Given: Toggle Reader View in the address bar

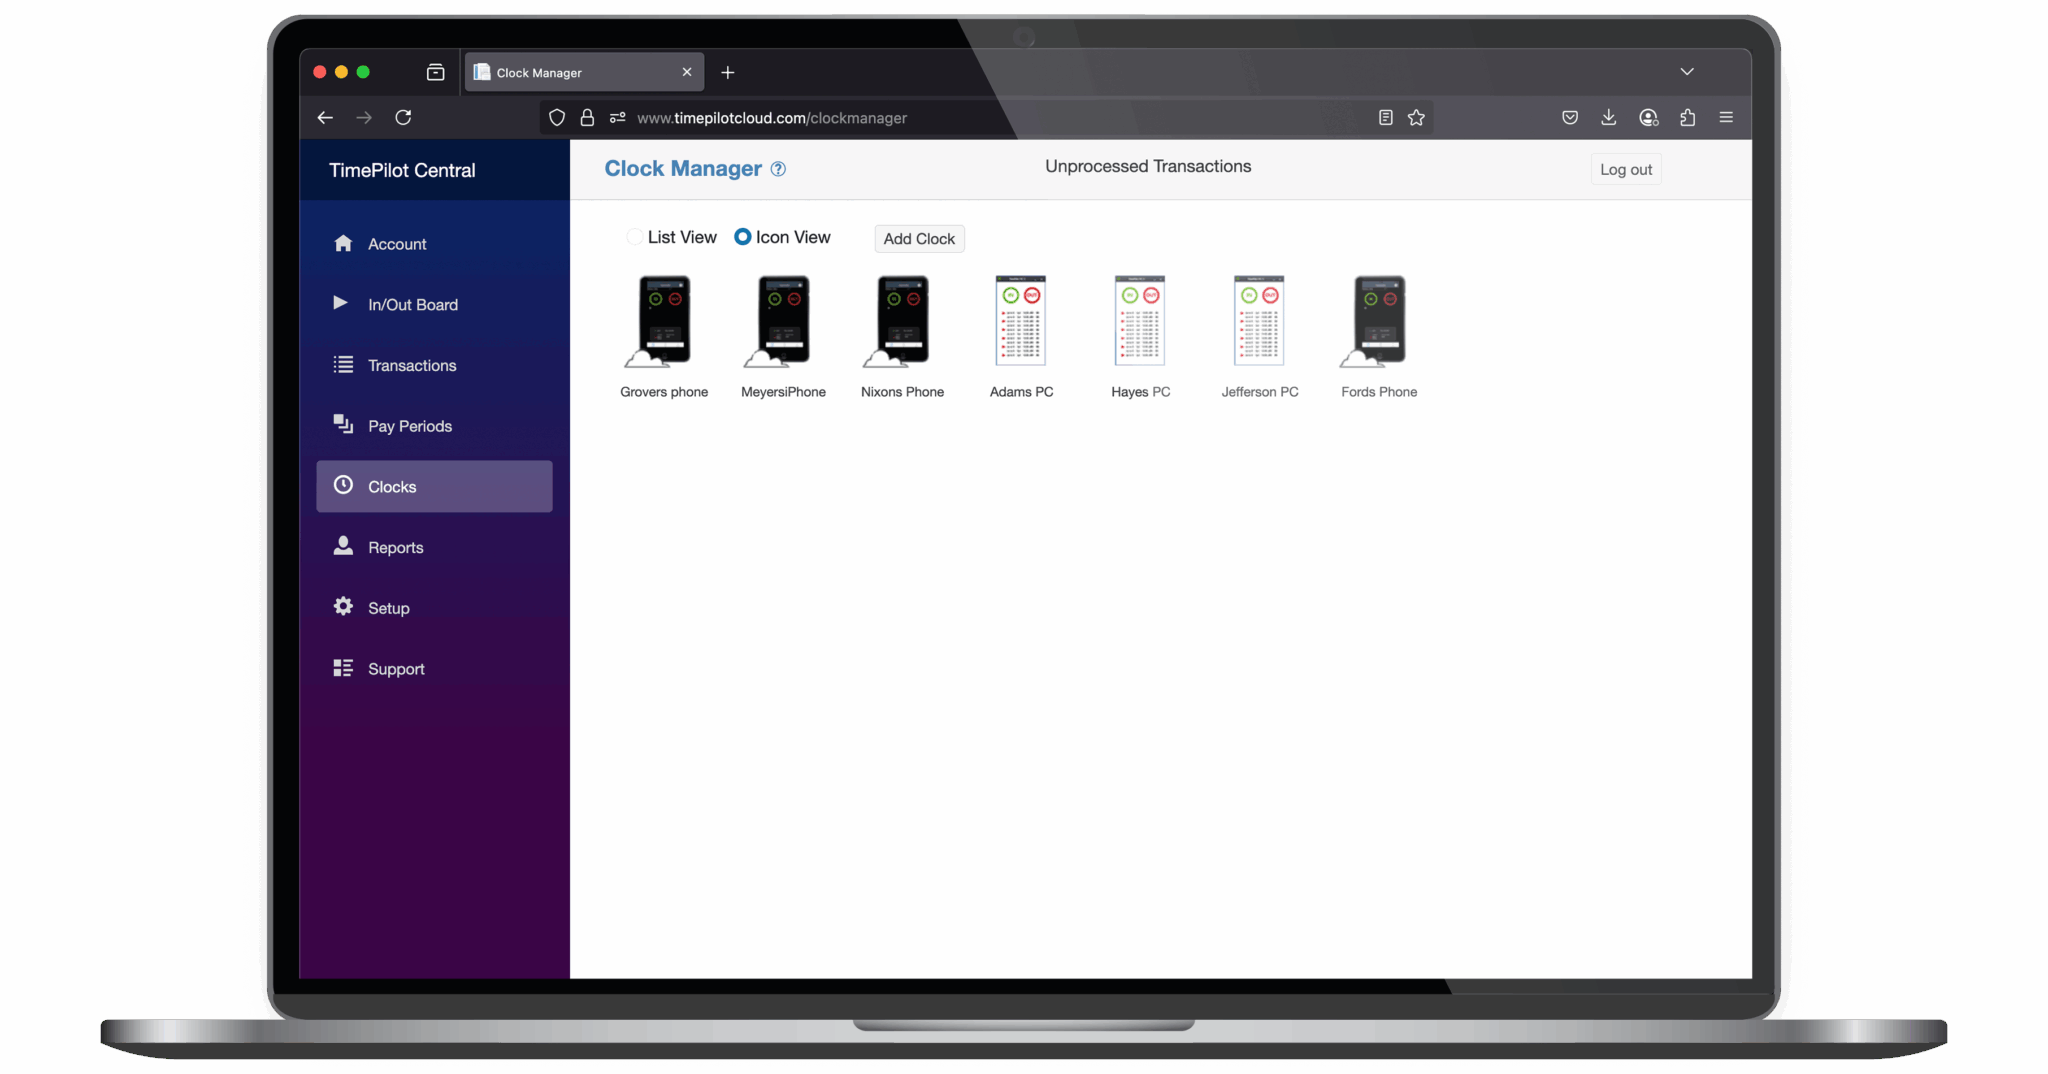Looking at the screenshot, I should [1384, 117].
